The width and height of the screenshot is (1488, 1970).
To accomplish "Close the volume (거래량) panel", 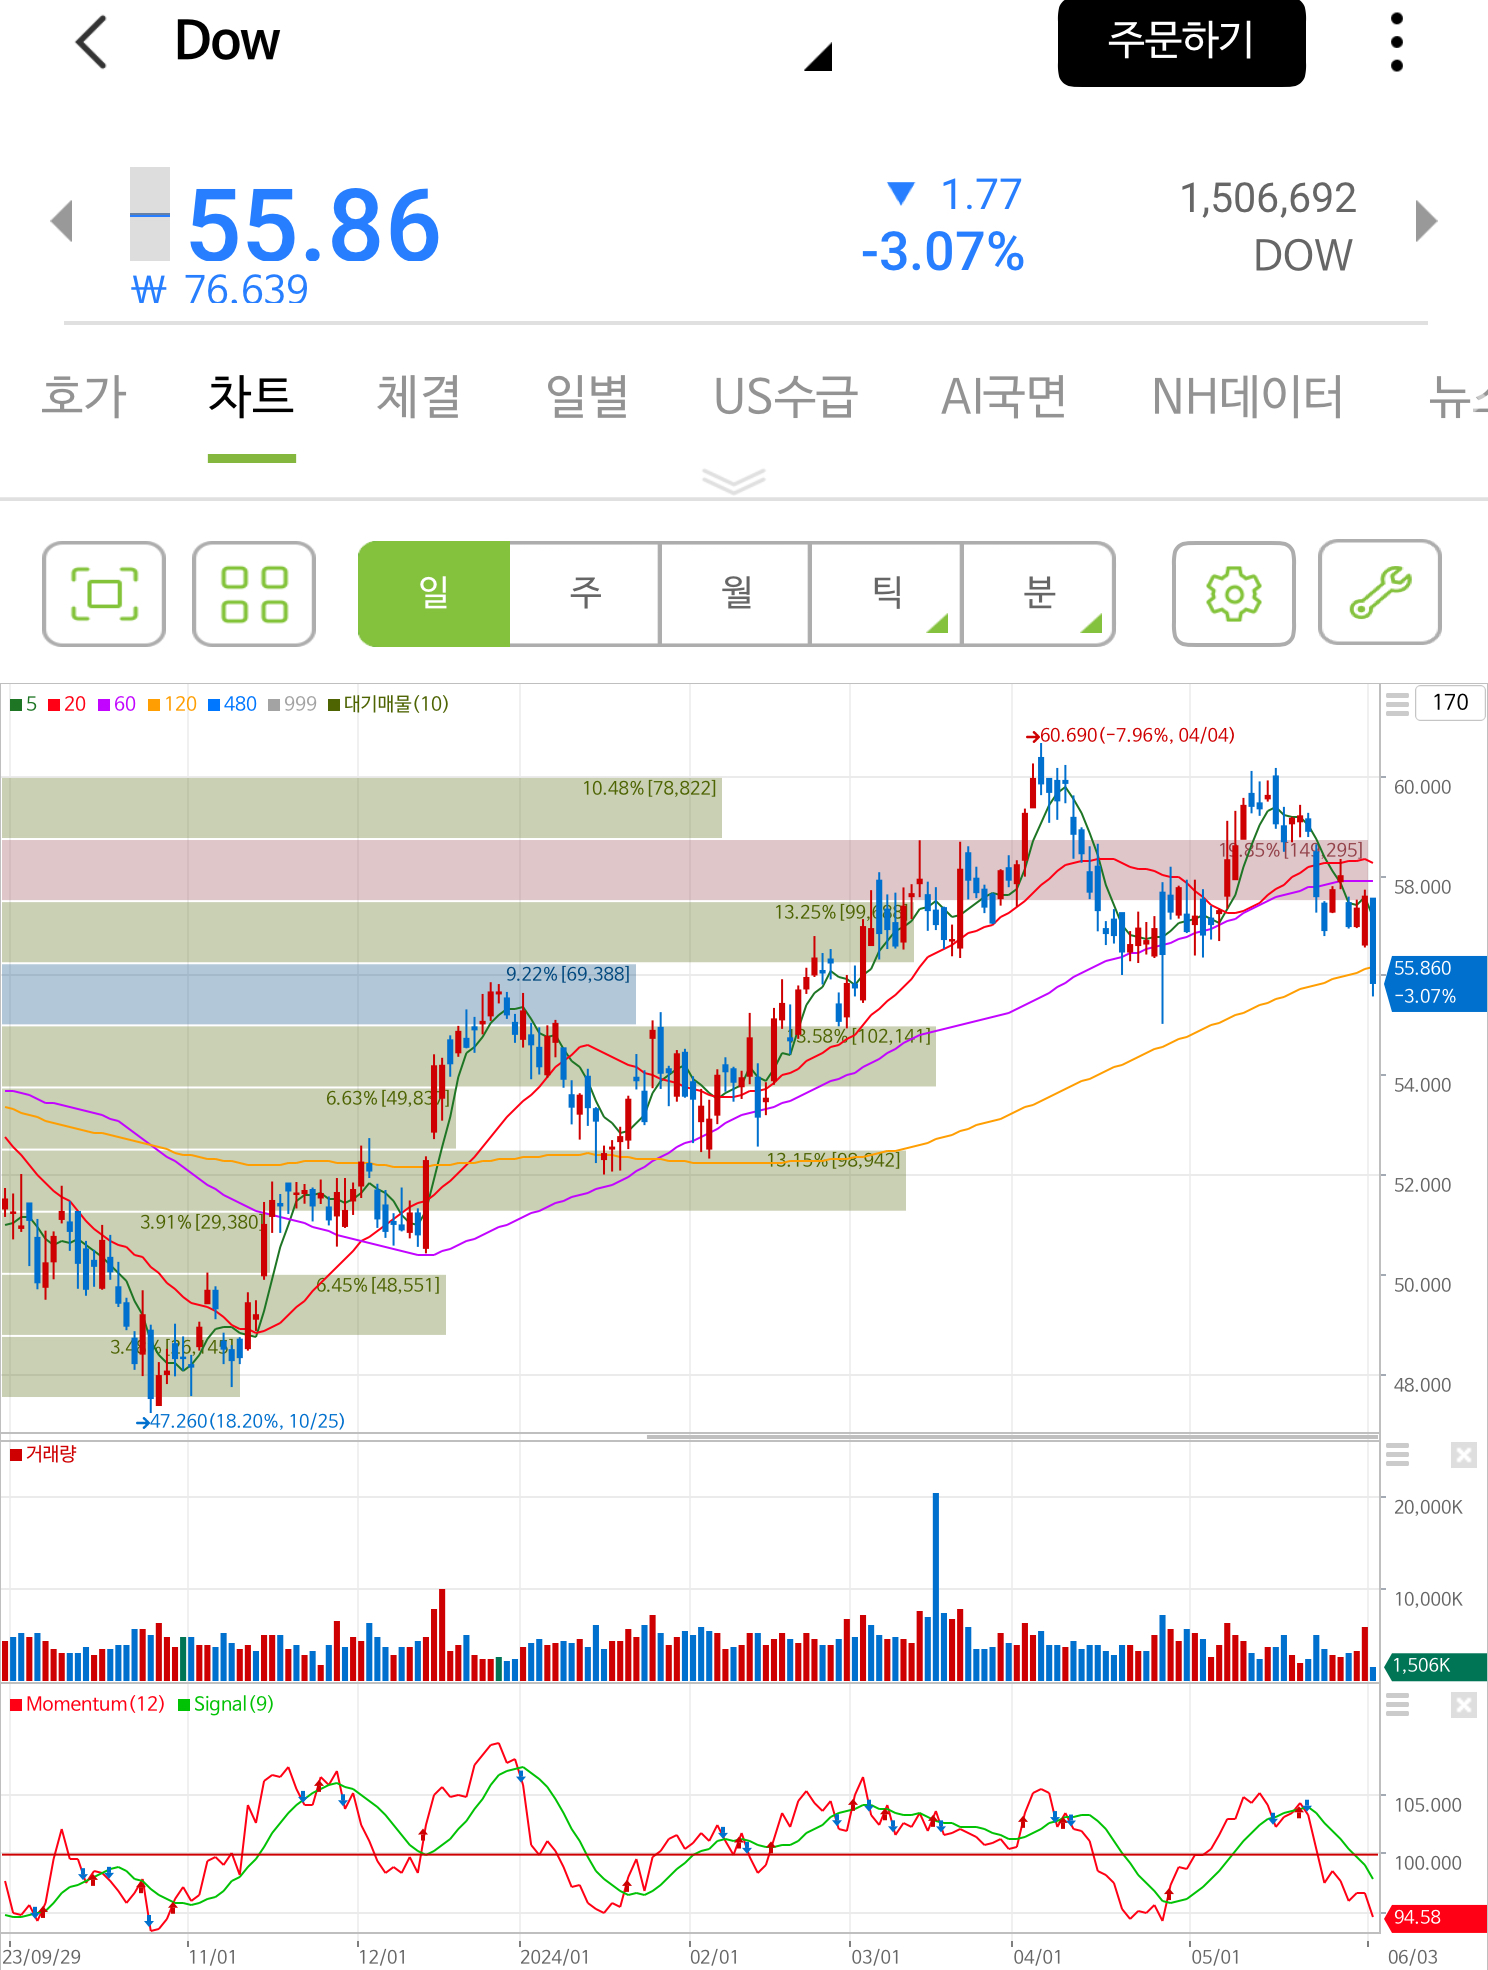I will [x=1464, y=1455].
